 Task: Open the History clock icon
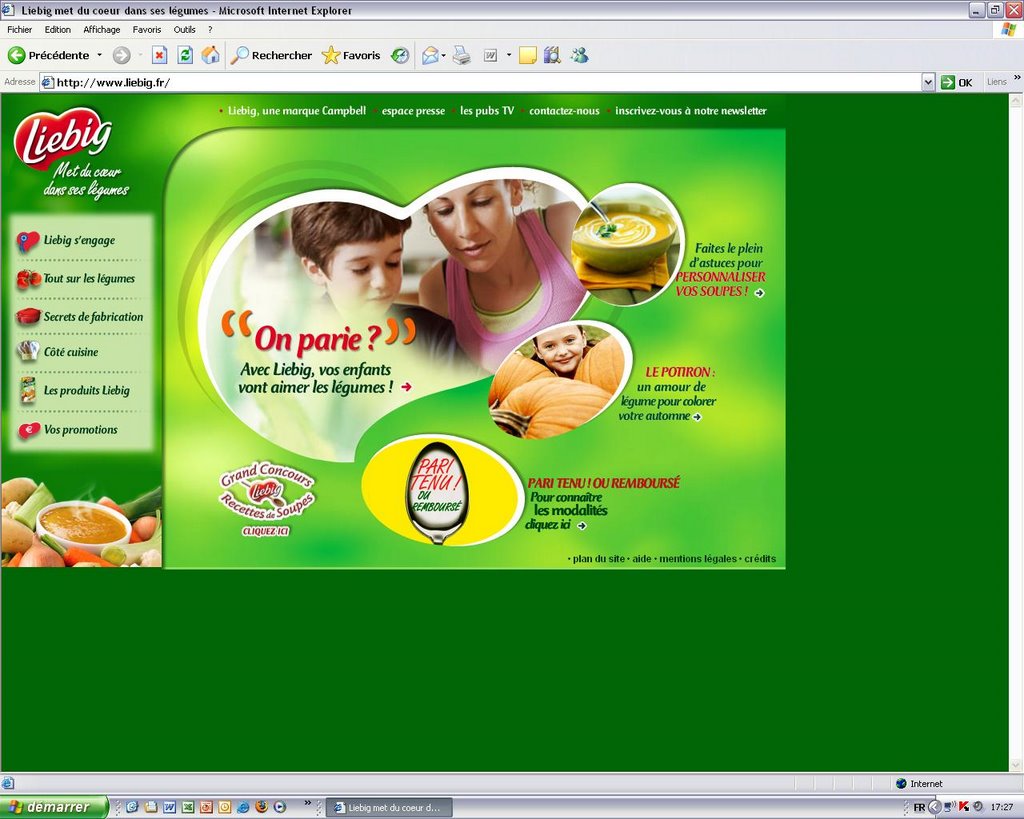[400, 56]
